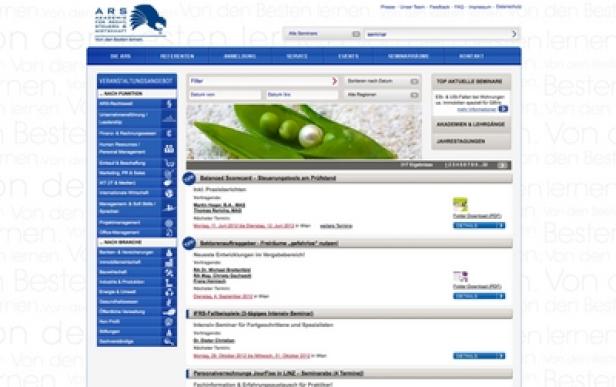Open the page selector in results bar
Viewport: 616px width, 387px height.
503,165
